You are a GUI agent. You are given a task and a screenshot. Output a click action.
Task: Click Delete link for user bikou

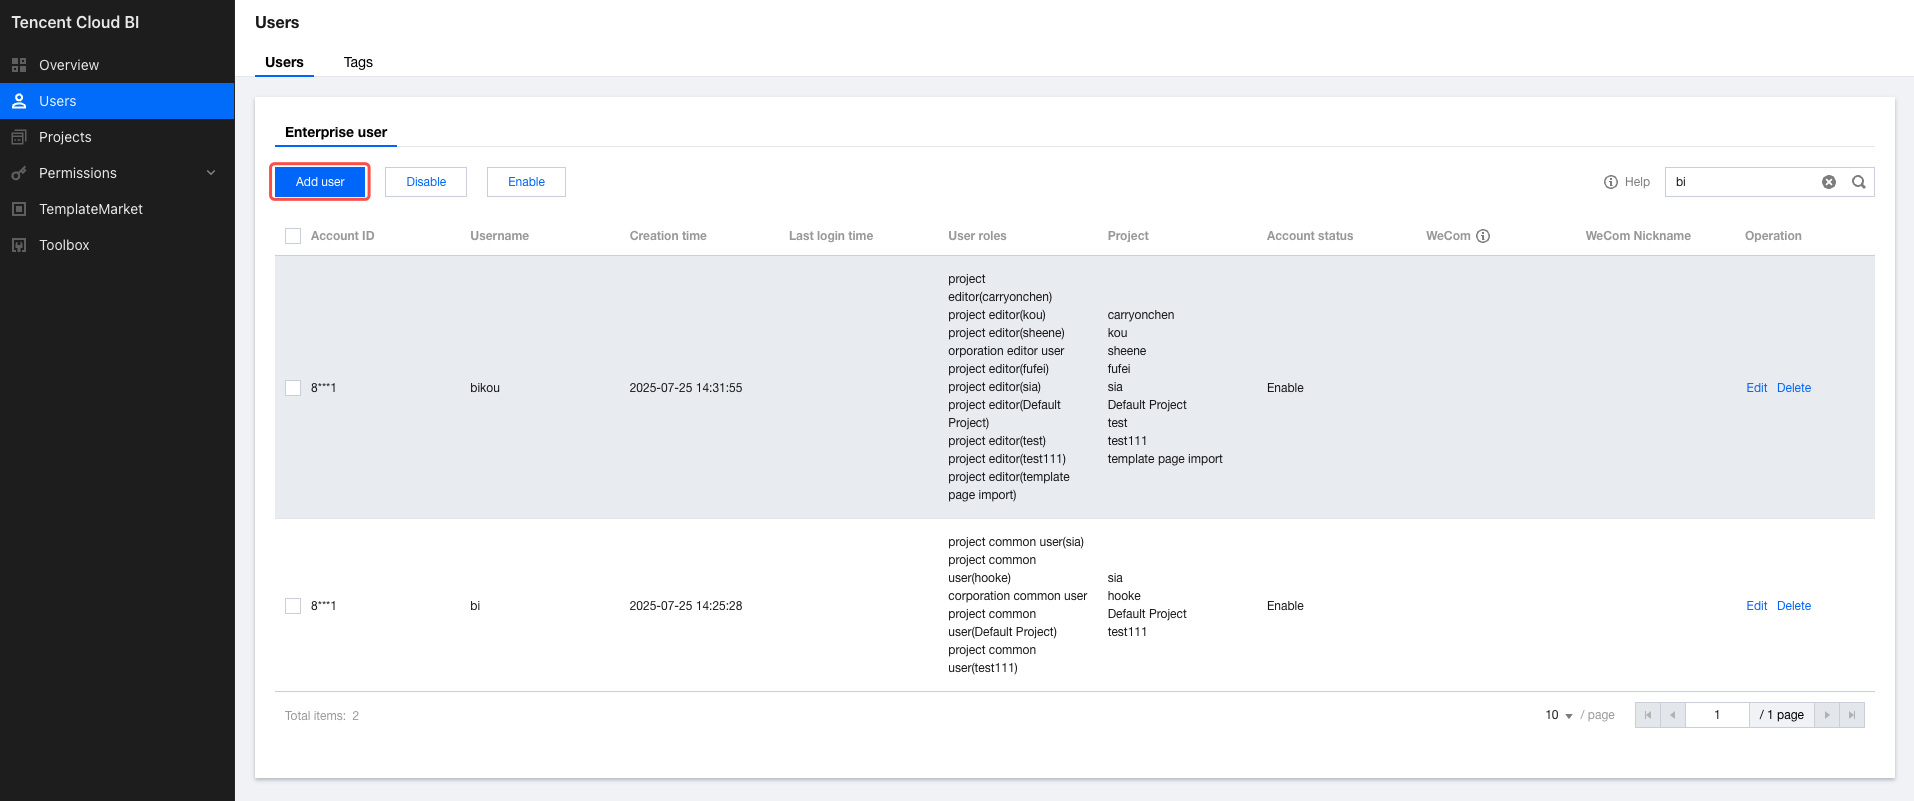point(1793,388)
